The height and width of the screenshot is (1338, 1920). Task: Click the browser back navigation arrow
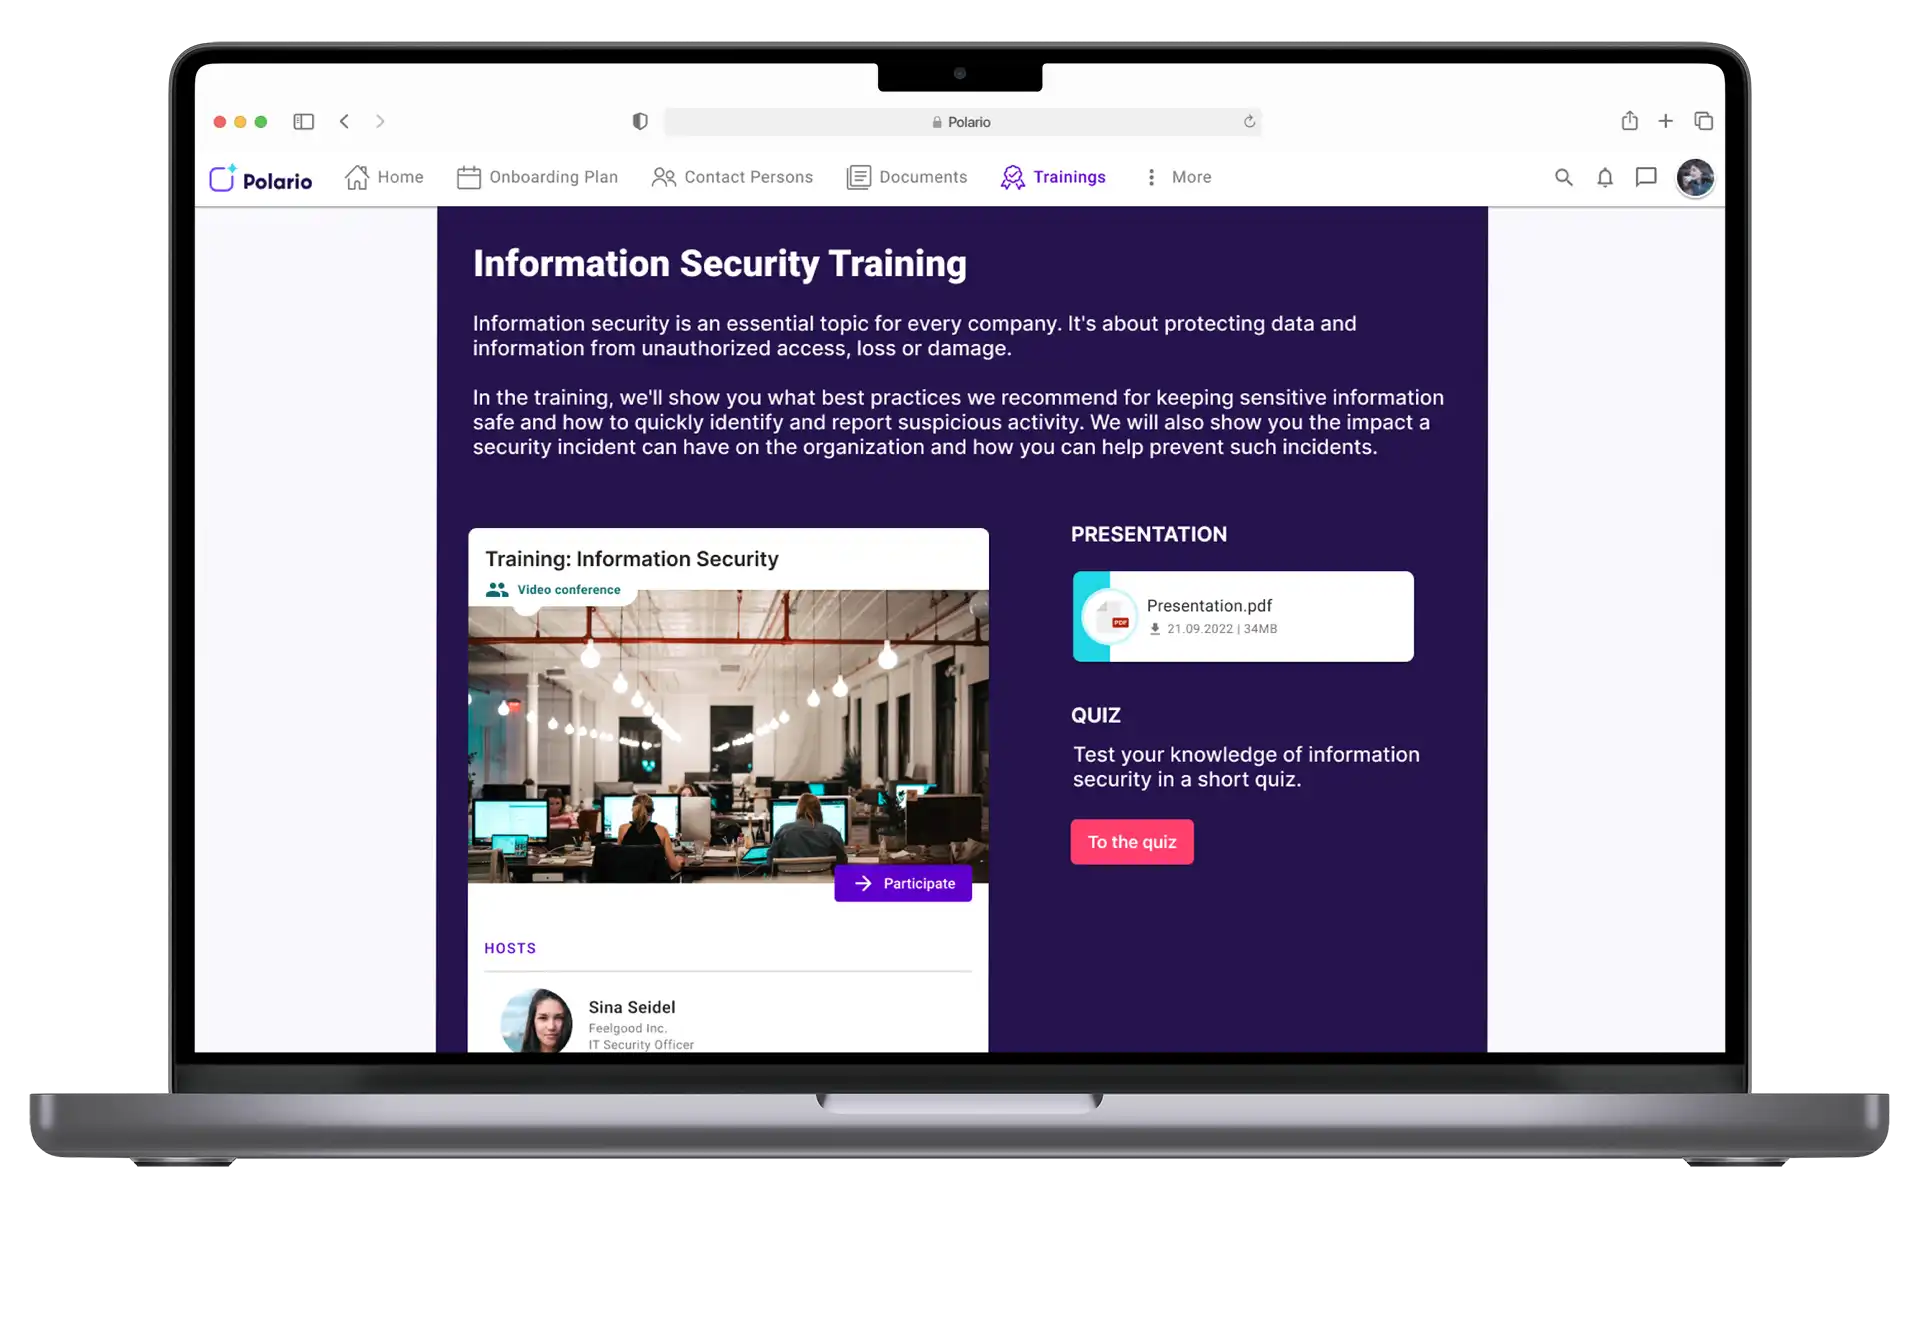pyautogui.click(x=344, y=120)
